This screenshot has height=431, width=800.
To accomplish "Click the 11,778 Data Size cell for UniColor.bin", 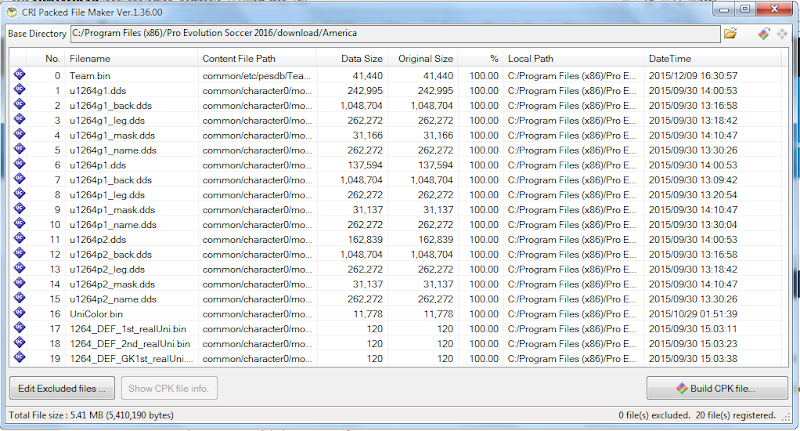I will click(x=368, y=314).
